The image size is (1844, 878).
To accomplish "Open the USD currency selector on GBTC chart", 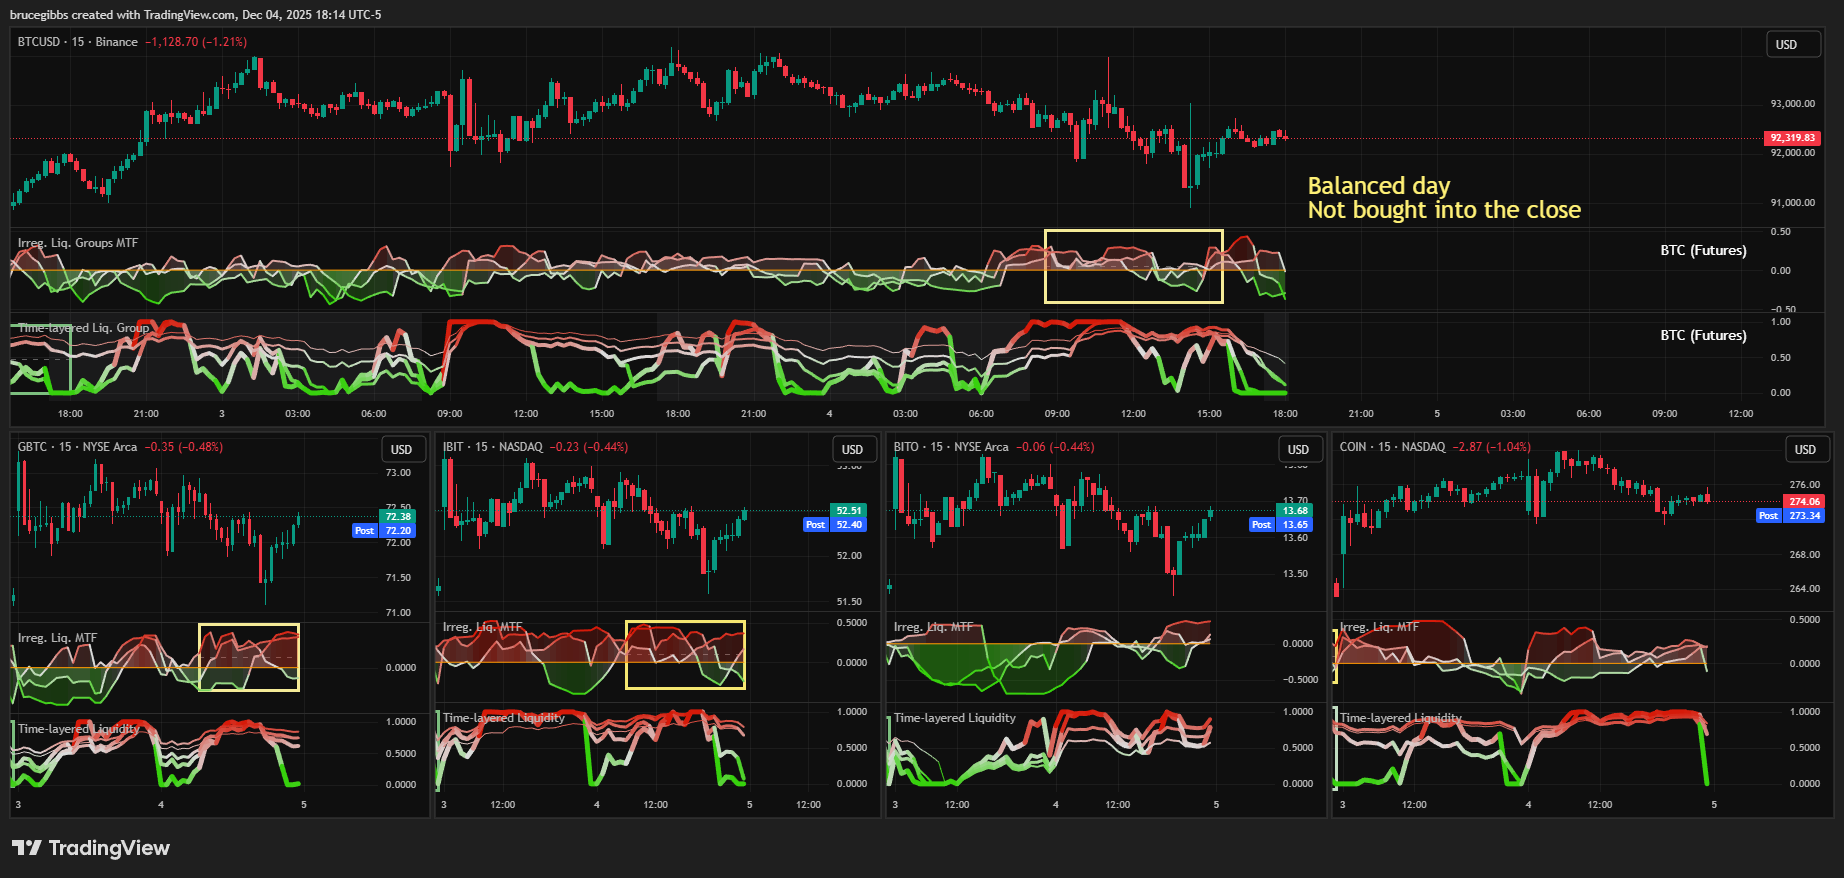I will [x=401, y=450].
